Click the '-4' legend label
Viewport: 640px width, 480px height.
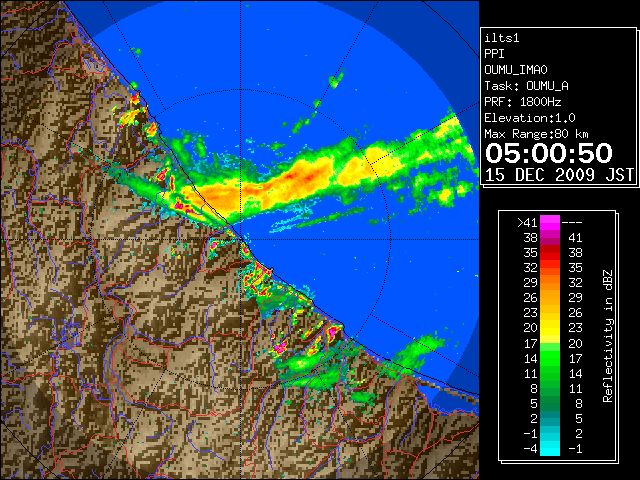pyautogui.click(x=530, y=449)
